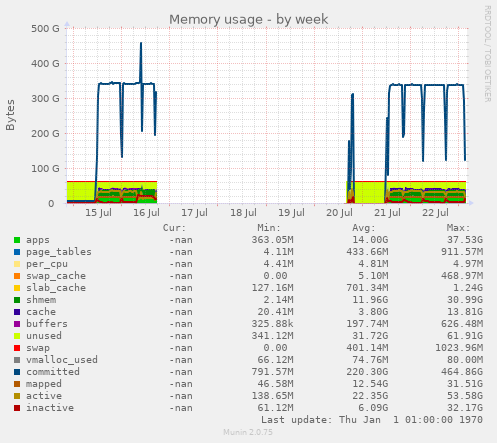The width and height of the screenshot is (497, 443).
Task: Click the '19 Jul' x-axis label
Action: coord(291,213)
